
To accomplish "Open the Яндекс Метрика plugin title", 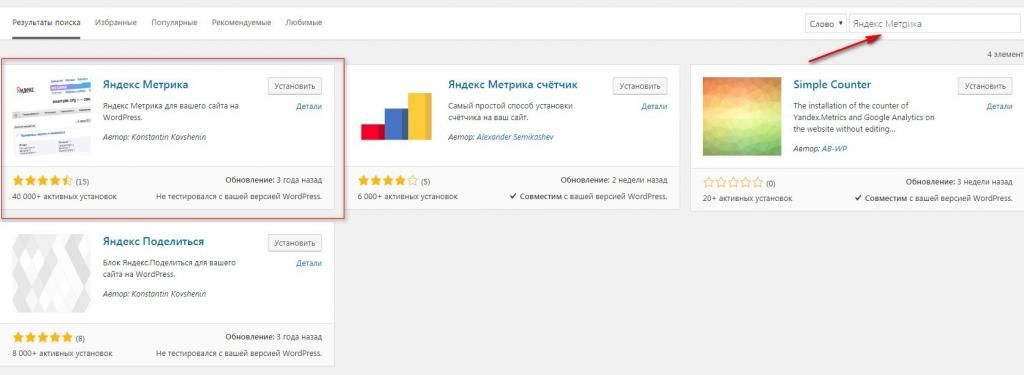I will point(146,85).
